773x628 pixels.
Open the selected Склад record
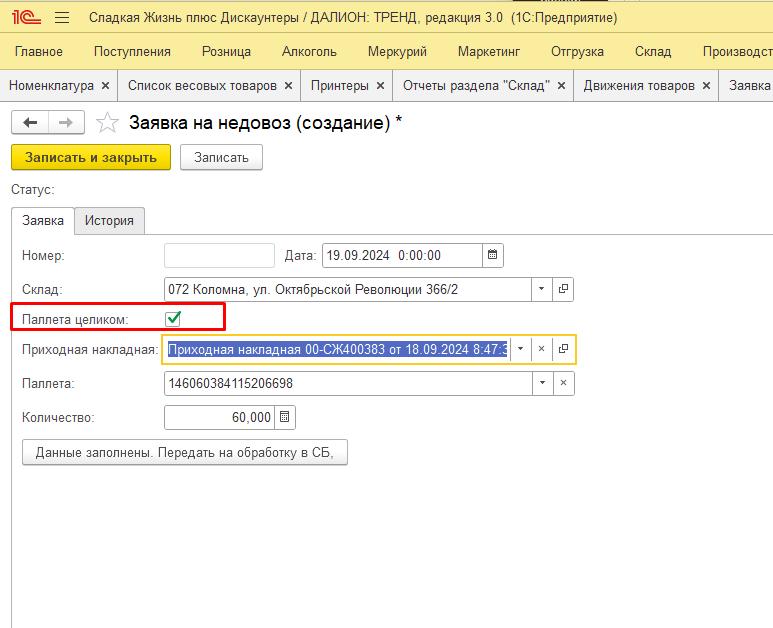pyautogui.click(x=563, y=289)
